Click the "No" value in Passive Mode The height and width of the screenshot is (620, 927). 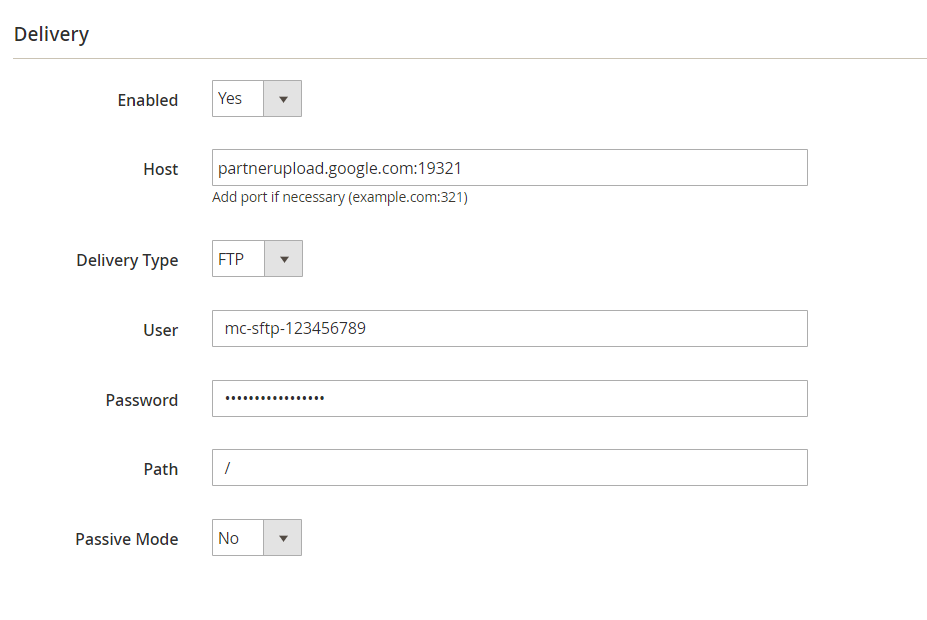tap(228, 538)
